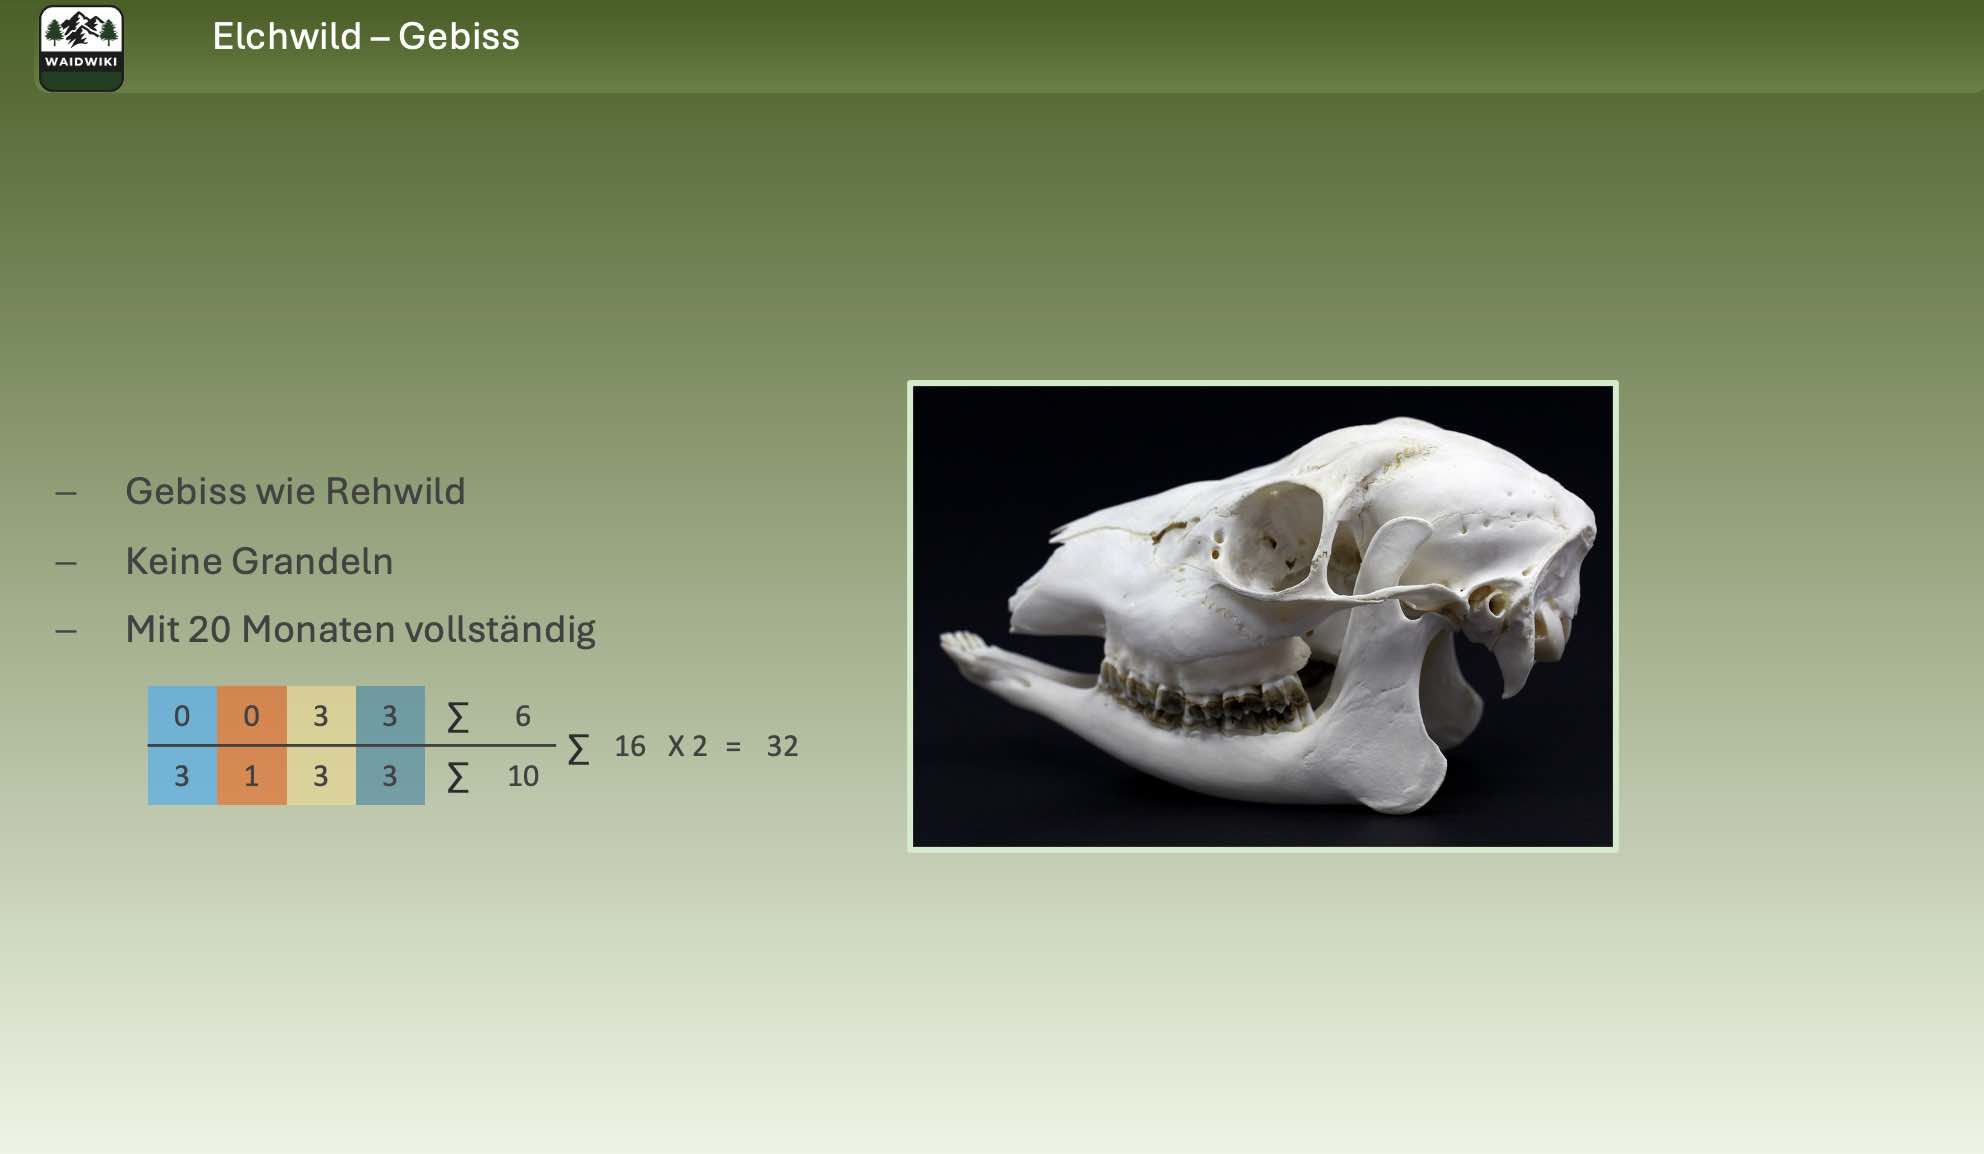
Task: Click the yellow lower cell with 3
Action: (321, 776)
